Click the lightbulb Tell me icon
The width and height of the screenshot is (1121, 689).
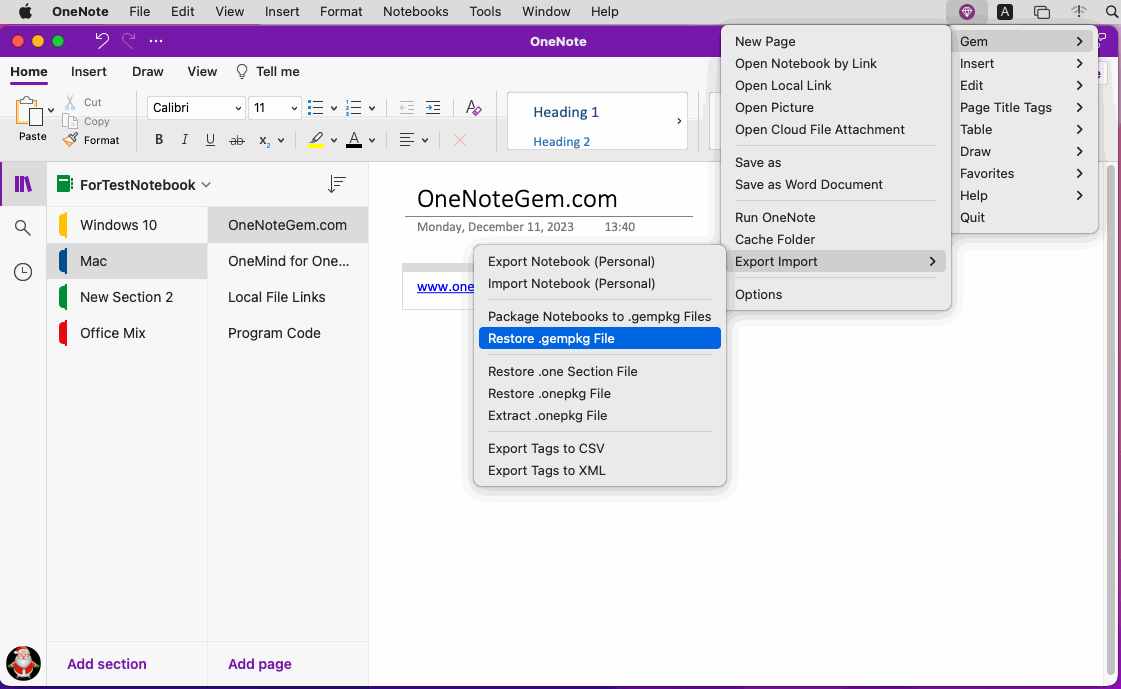[242, 71]
